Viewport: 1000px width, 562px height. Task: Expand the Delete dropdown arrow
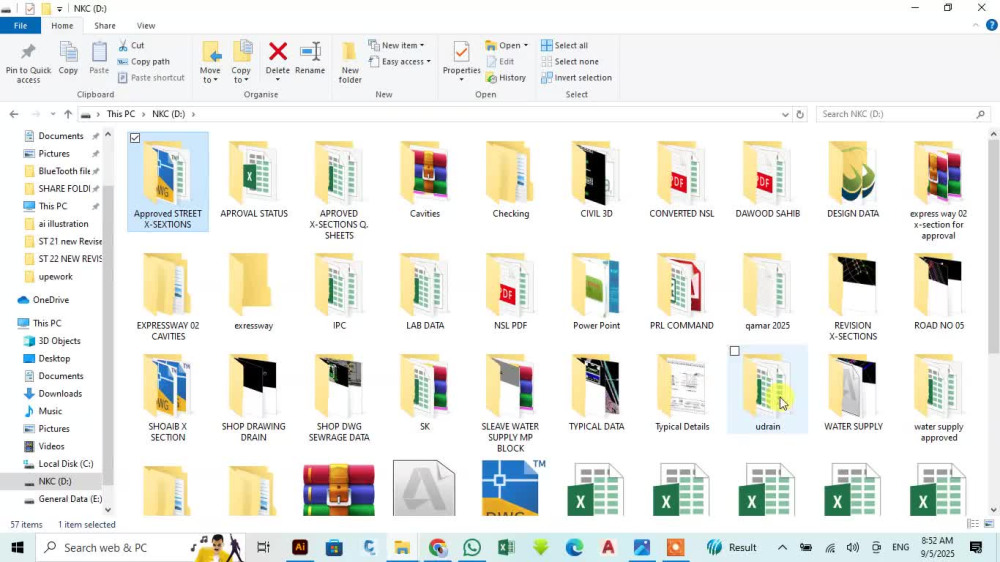[277, 80]
